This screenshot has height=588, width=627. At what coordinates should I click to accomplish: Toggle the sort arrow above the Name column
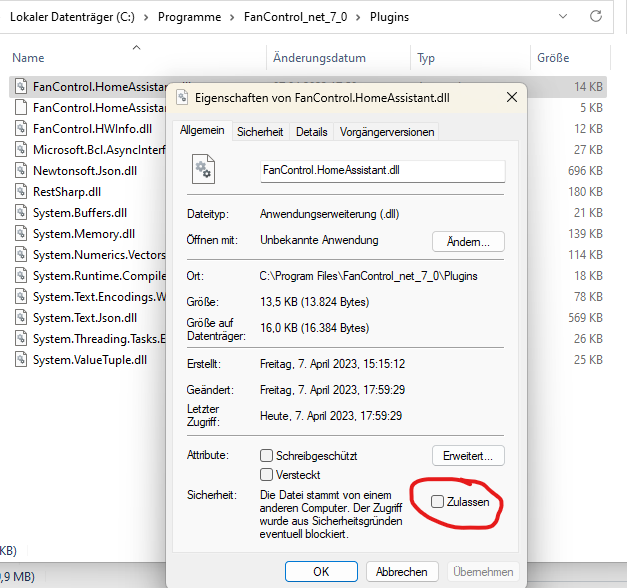[136, 47]
